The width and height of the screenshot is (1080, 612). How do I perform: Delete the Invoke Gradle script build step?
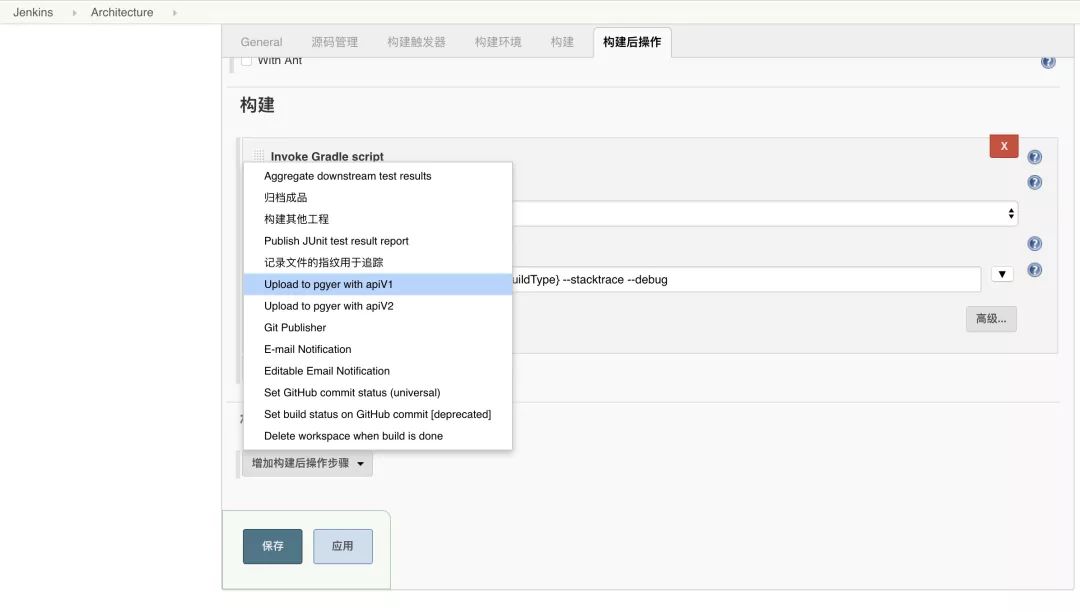point(1004,146)
